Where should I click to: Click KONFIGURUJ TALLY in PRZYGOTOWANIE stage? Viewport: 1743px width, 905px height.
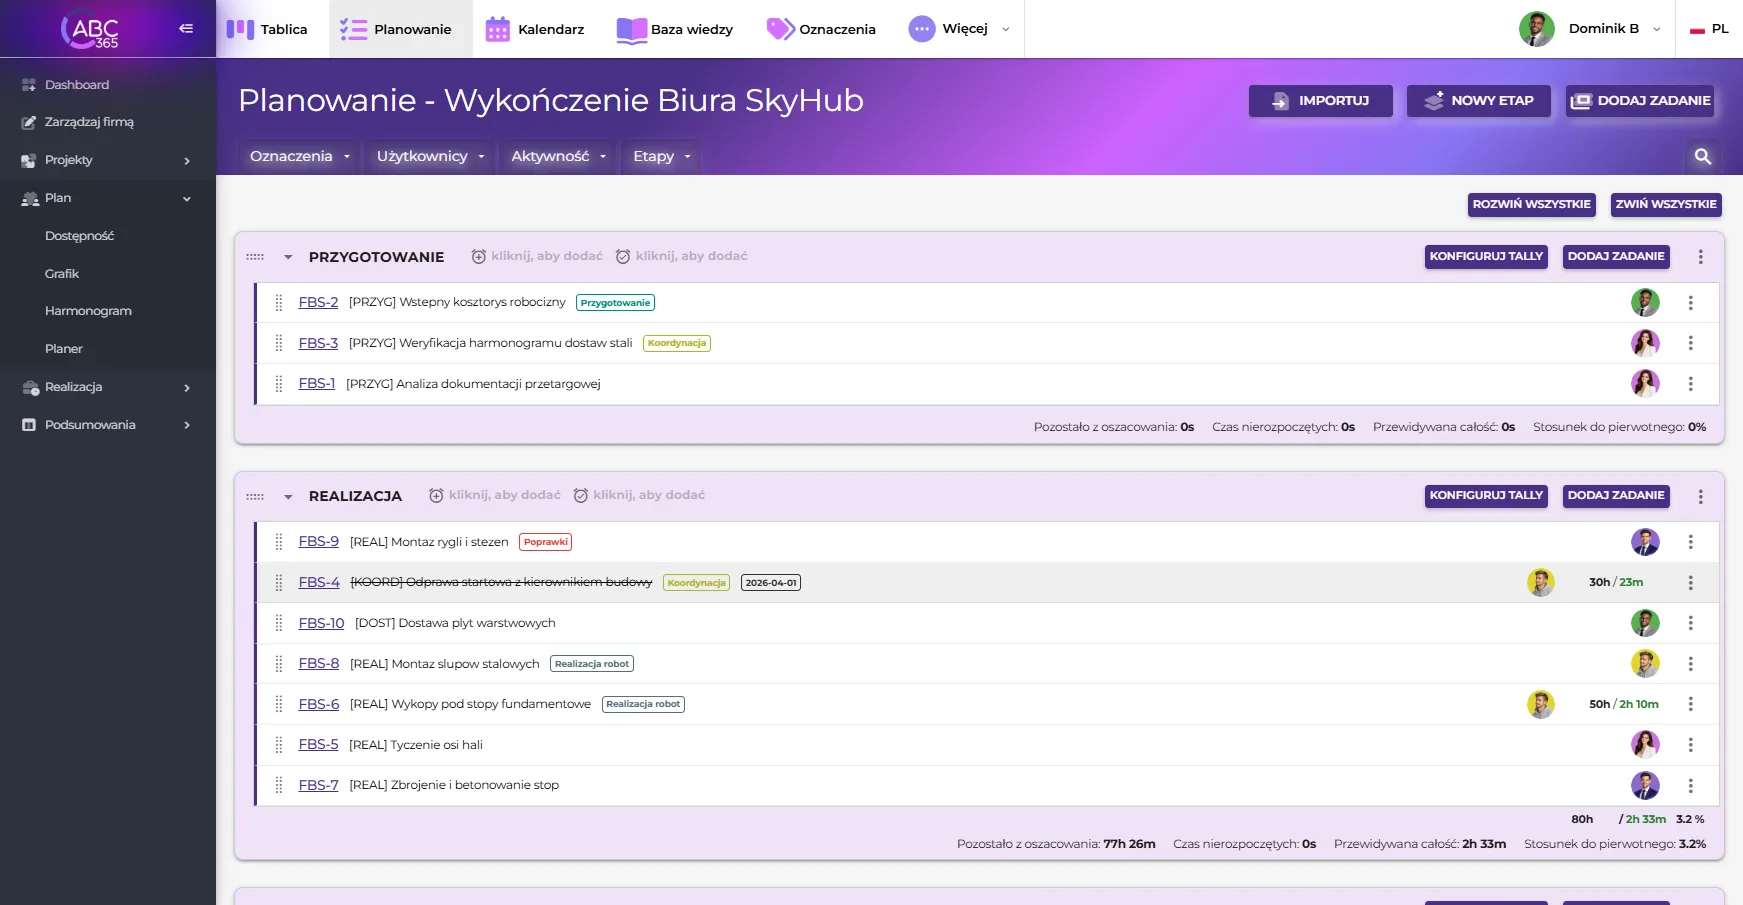1486,257
